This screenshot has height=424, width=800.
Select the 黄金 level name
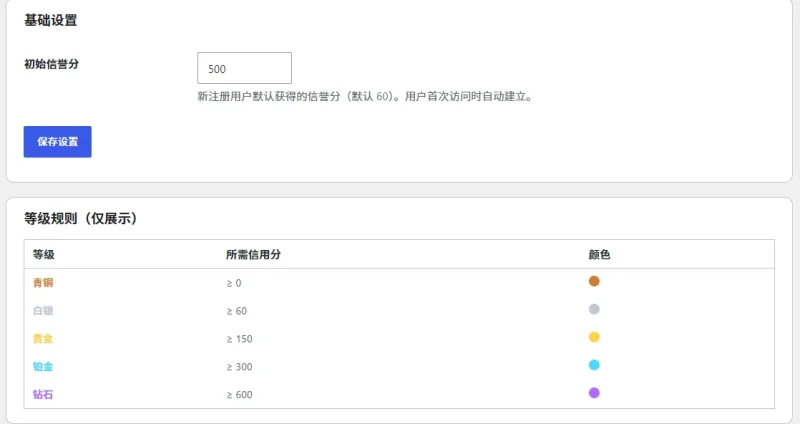(43, 339)
